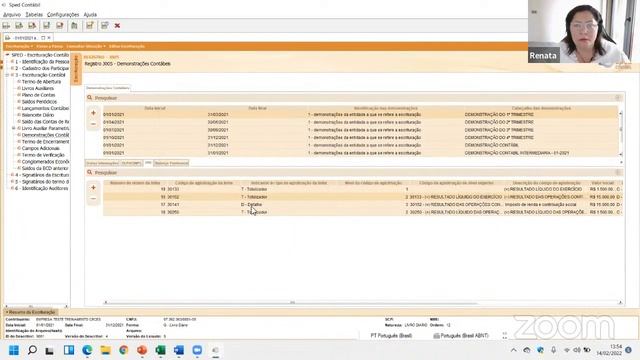Select the DEMONSTRAÇÃO DO 1º TRIMESTRE row

[x=361, y=115]
